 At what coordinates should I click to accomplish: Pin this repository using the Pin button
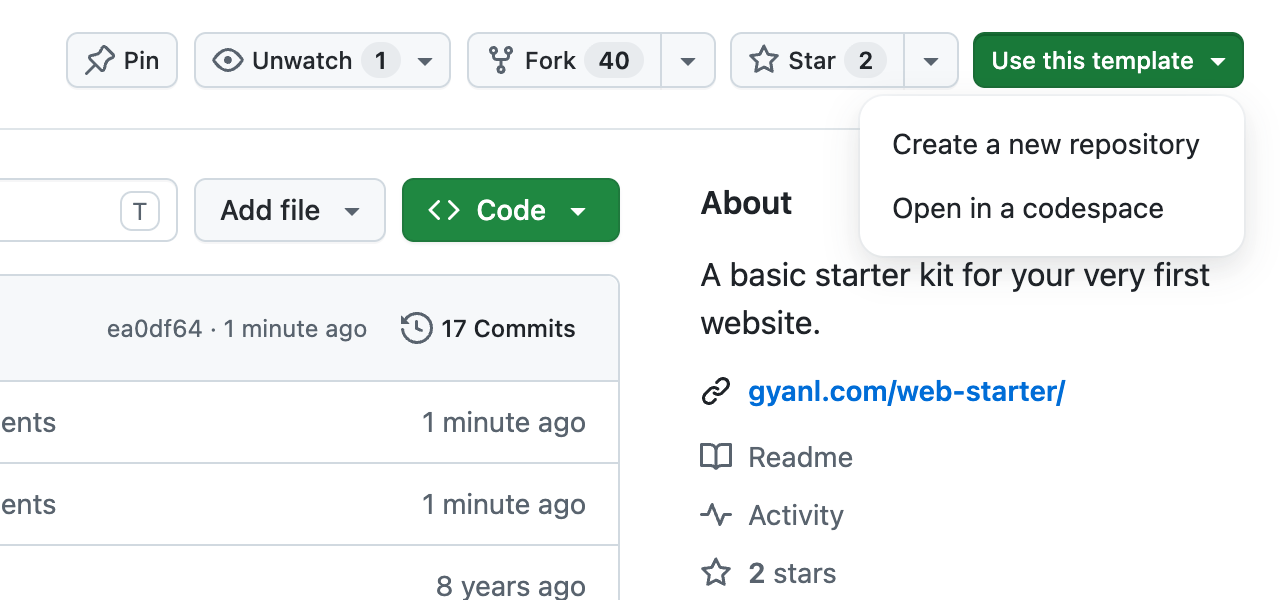pyautogui.click(x=122, y=61)
